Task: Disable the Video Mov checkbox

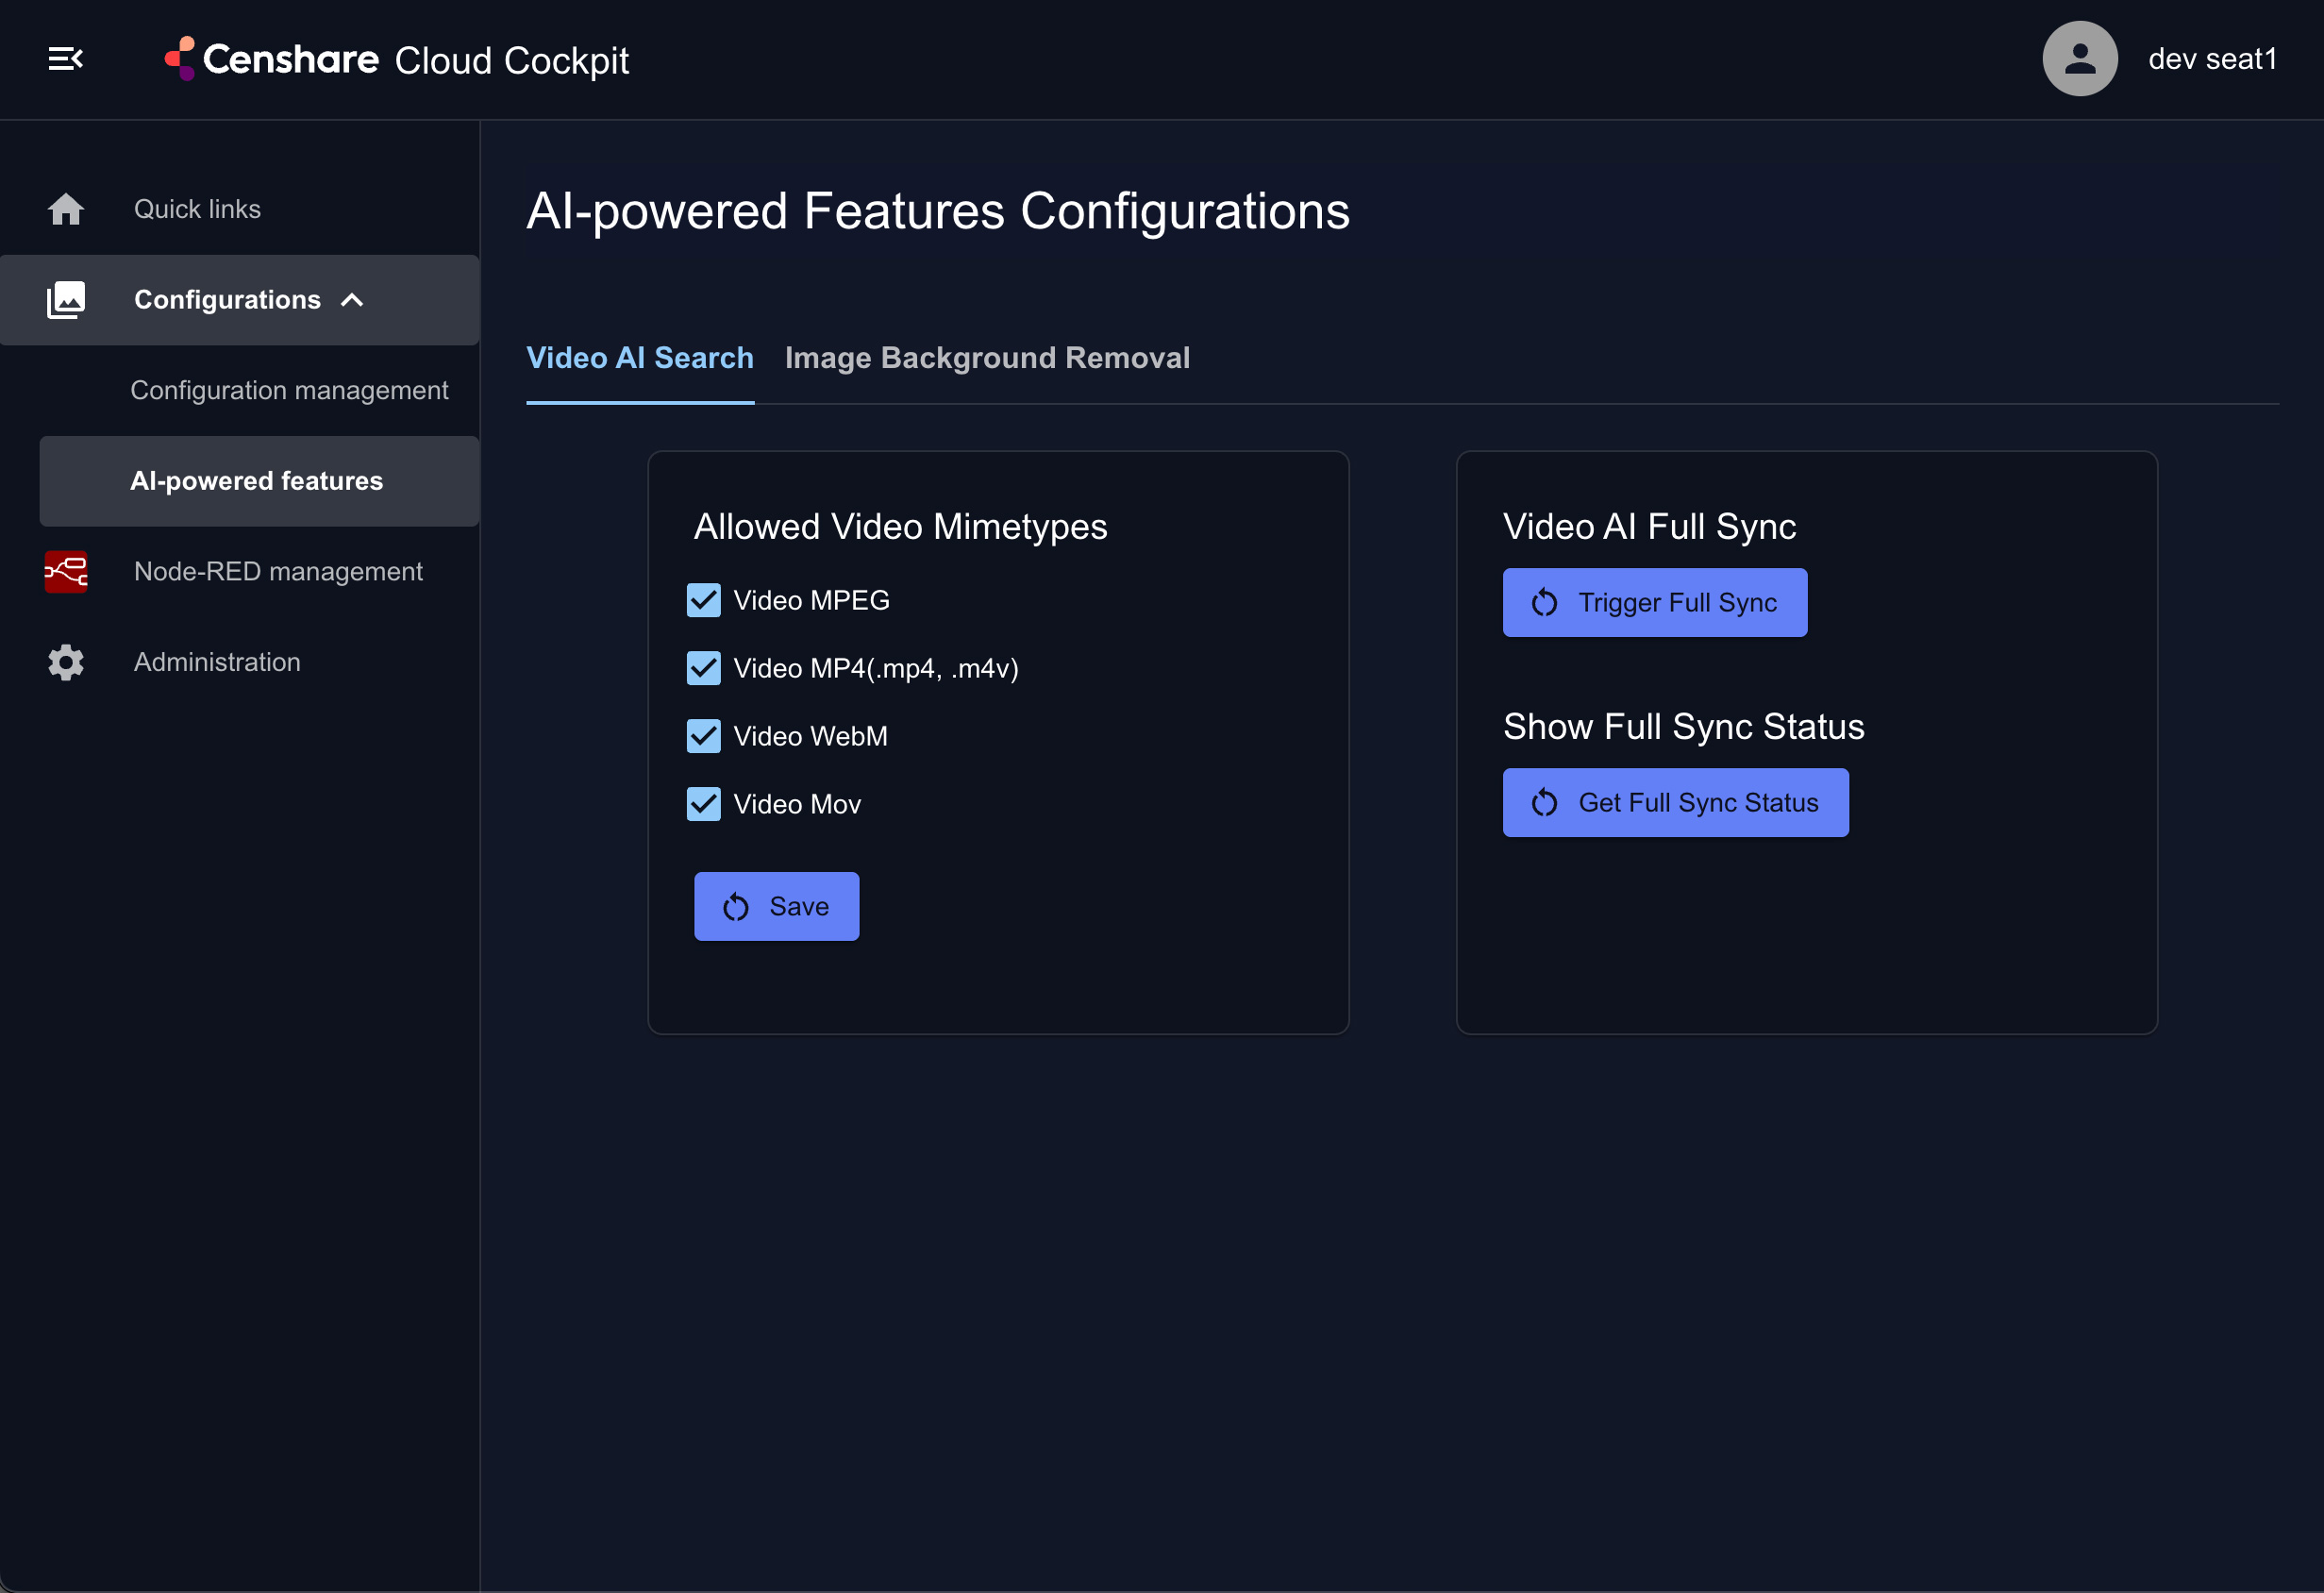Action: 703,804
